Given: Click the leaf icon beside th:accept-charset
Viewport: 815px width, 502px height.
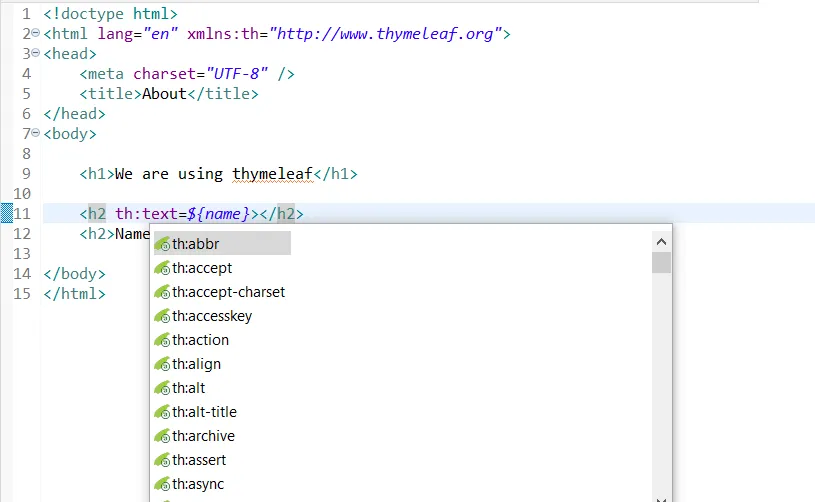Looking at the screenshot, I should point(163,292).
